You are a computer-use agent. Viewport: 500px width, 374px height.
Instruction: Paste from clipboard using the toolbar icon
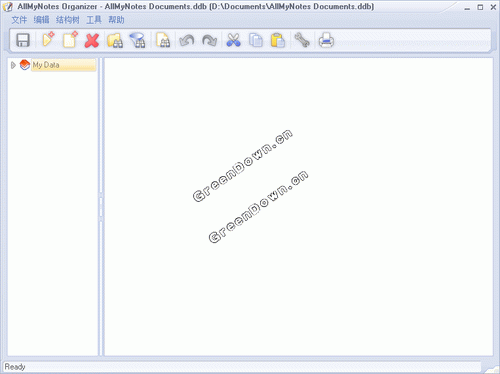coord(278,40)
